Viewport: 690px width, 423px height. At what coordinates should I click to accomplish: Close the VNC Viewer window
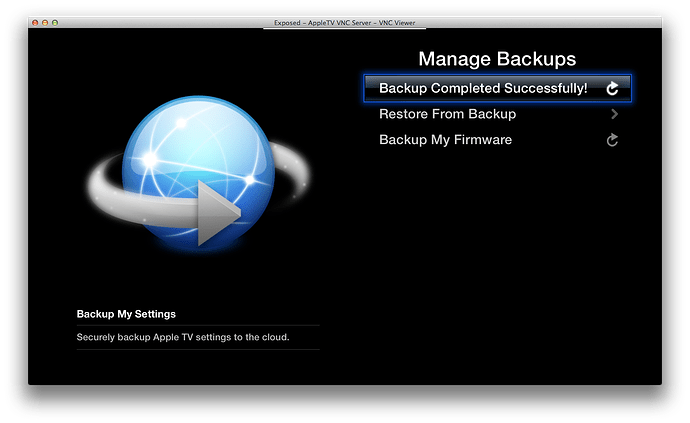(x=35, y=22)
